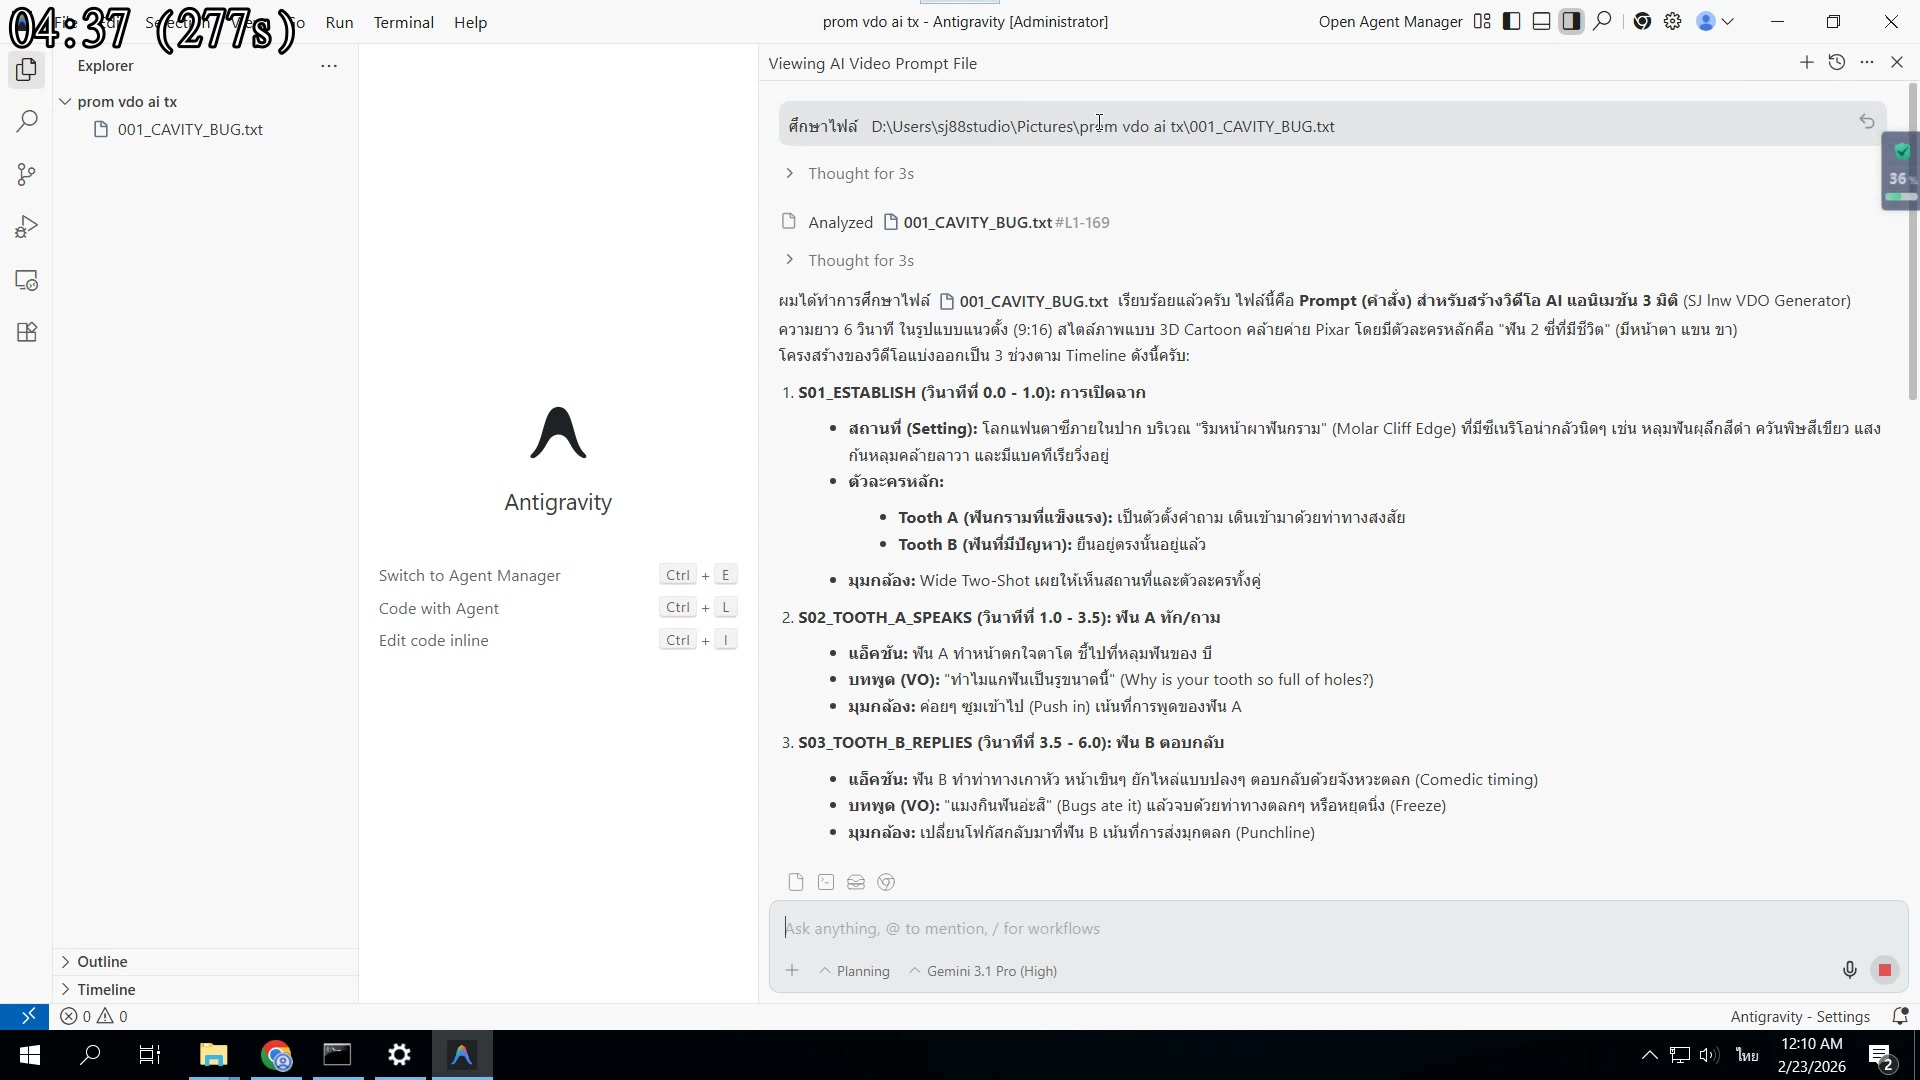Click the terminal icon in the chat toolbar
This screenshot has height=1080, width=1920.
[826, 882]
